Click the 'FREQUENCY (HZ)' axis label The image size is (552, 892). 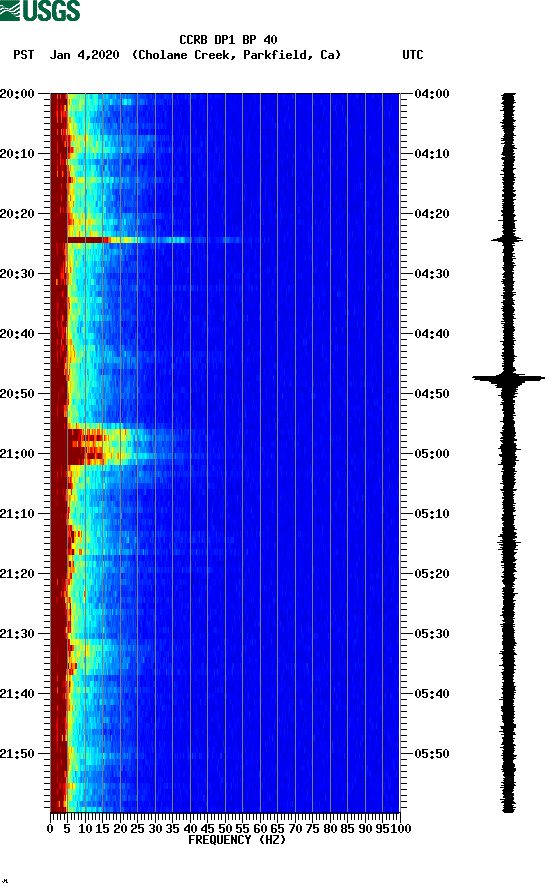pyautogui.click(x=237, y=840)
